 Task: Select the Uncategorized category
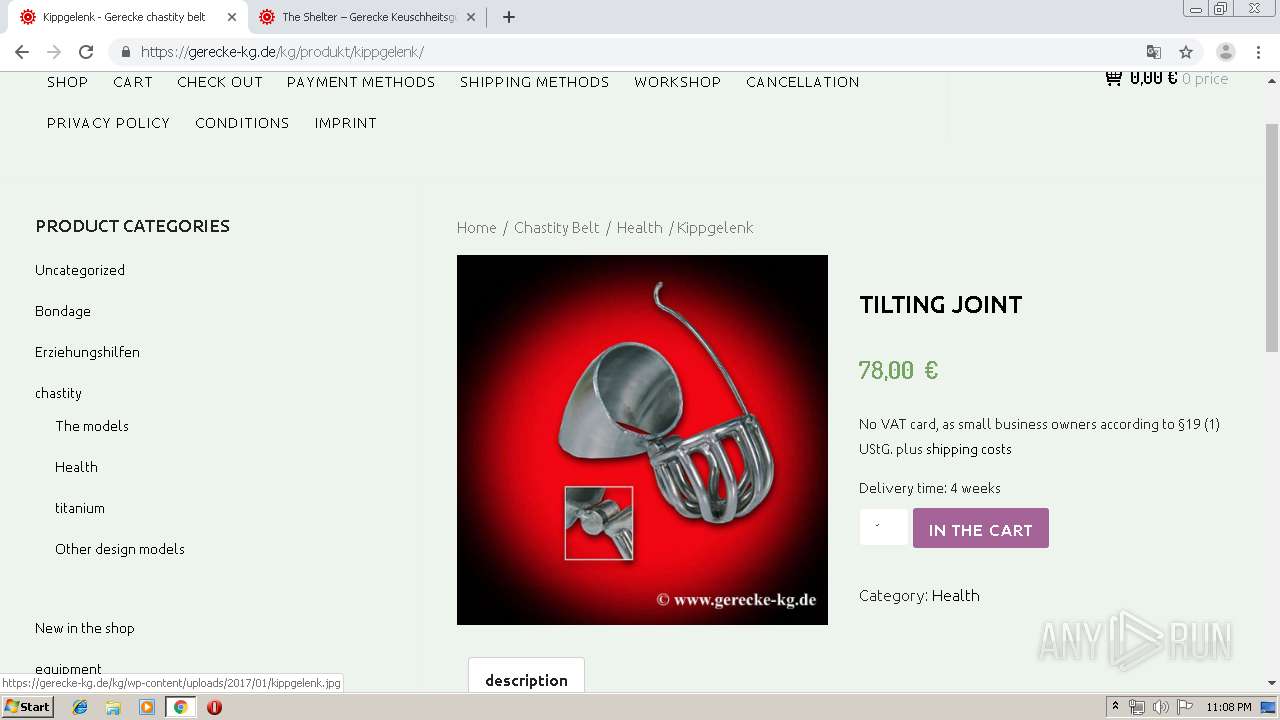click(80, 270)
